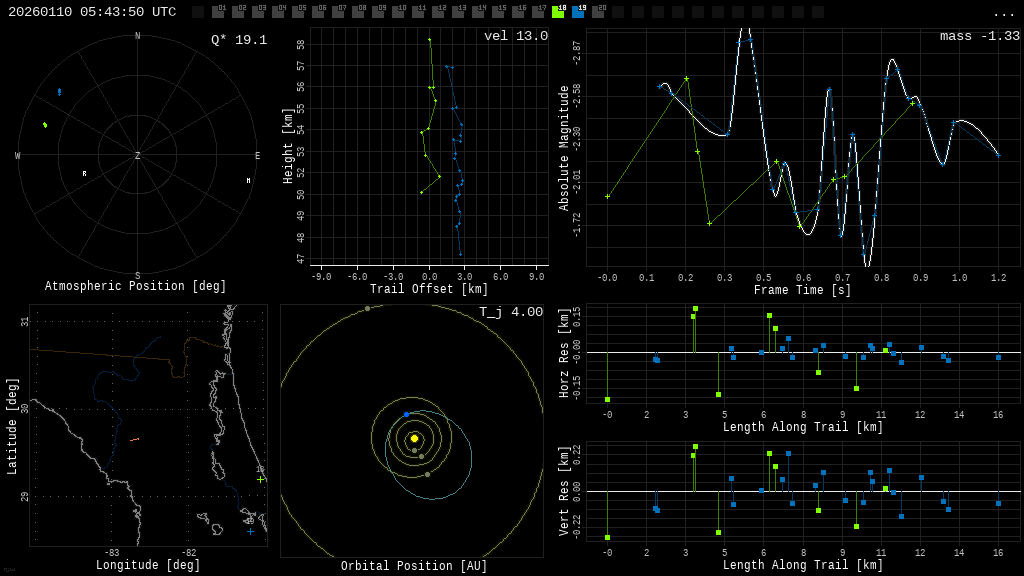Toggle the green station 18 box
The width and height of the screenshot is (1024, 576).
pos(558,12)
